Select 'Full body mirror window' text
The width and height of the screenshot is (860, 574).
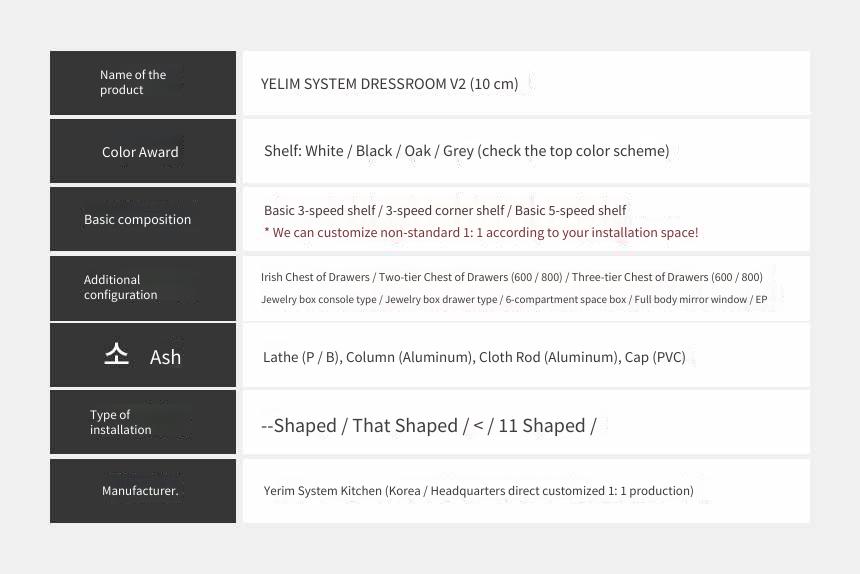point(691,299)
